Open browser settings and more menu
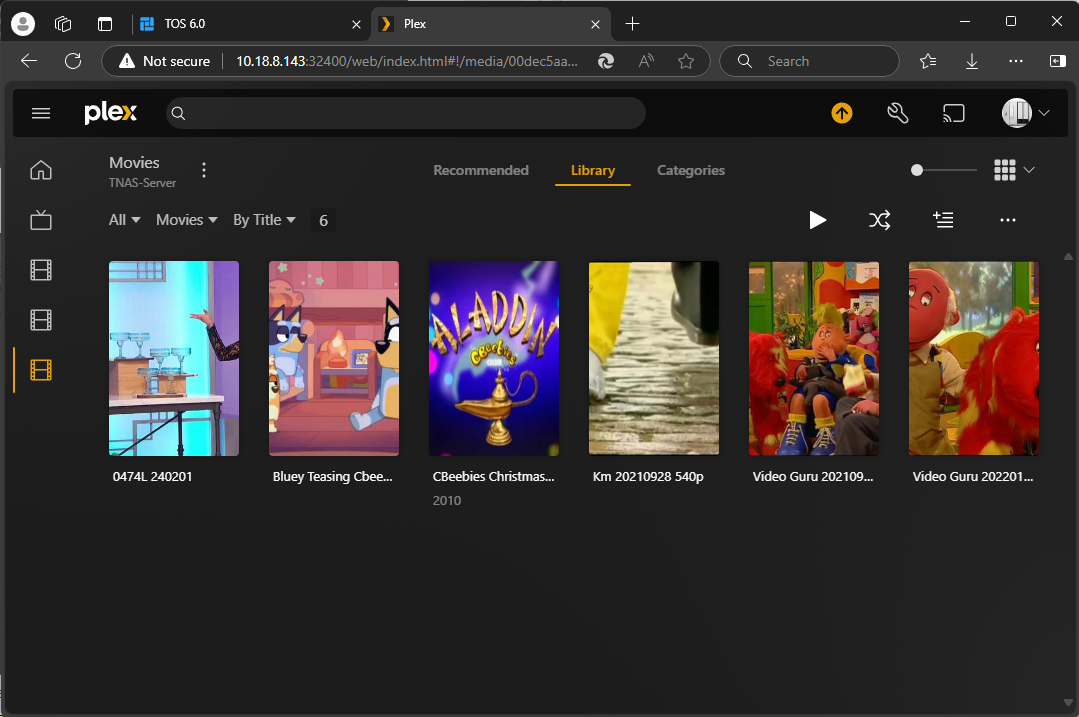This screenshot has width=1079, height=717. (x=1016, y=61)
